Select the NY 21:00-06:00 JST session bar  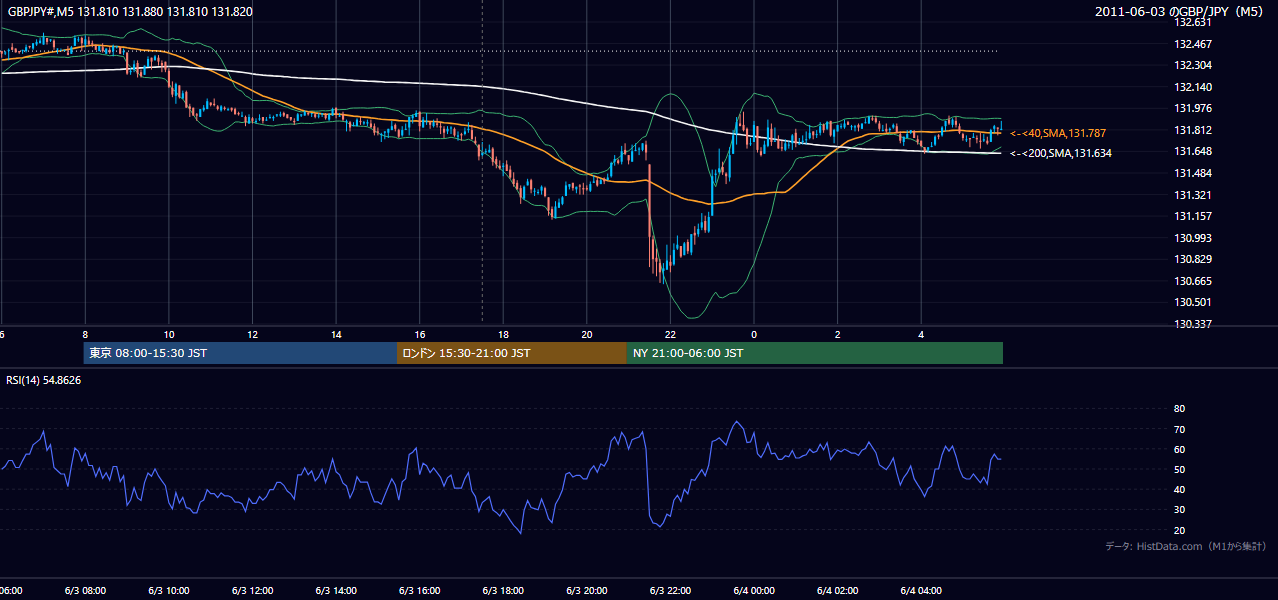(x=815, y=353)
